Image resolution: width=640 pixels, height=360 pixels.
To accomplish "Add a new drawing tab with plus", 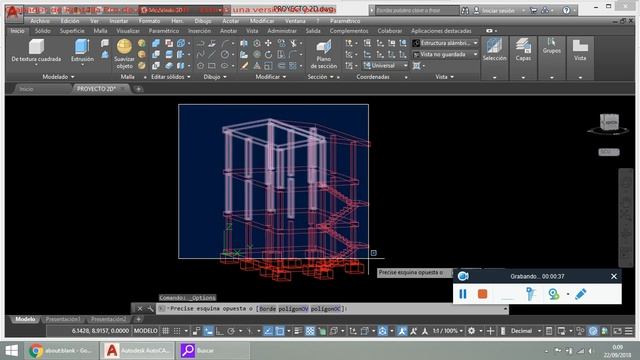I will coord(138,89).
